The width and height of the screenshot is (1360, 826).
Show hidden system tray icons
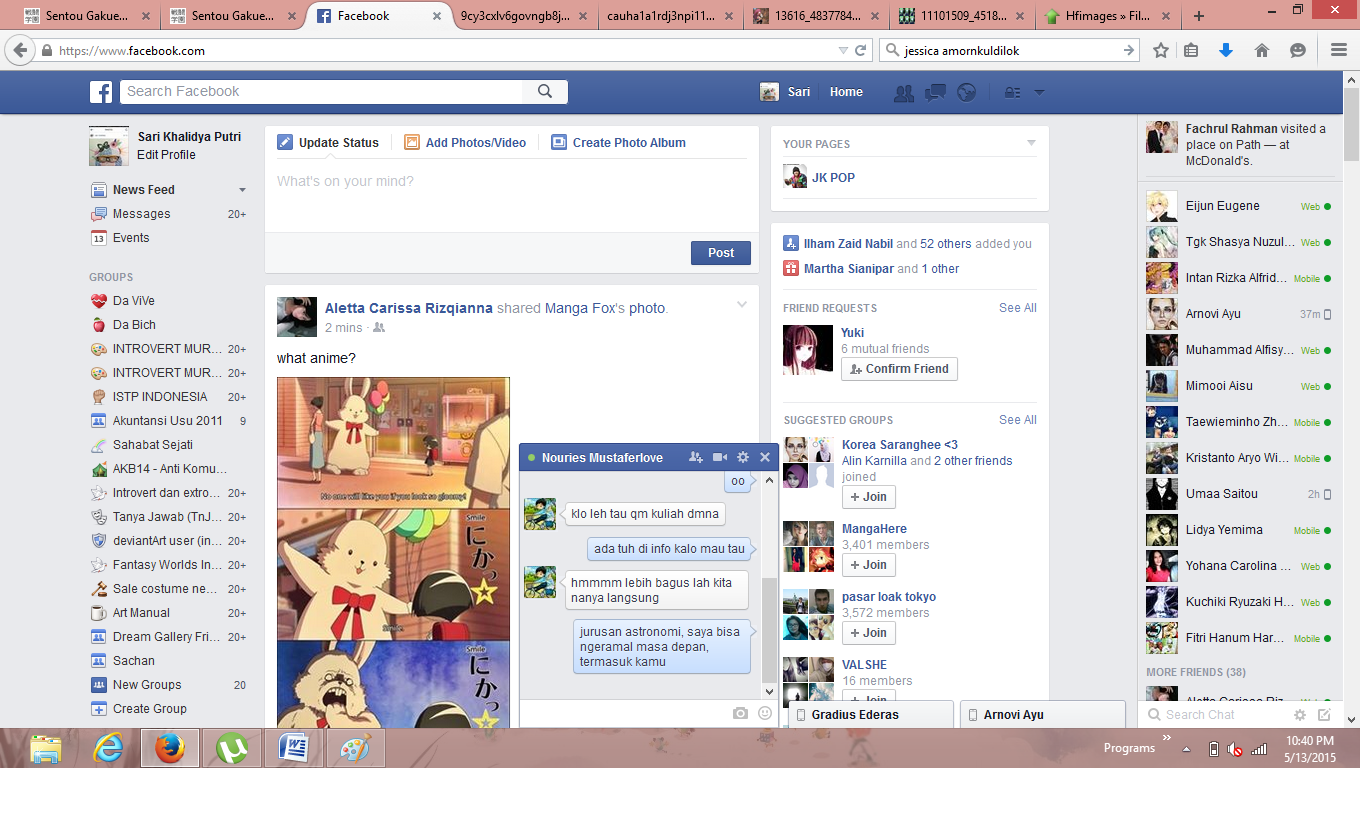coord(1187,749)
